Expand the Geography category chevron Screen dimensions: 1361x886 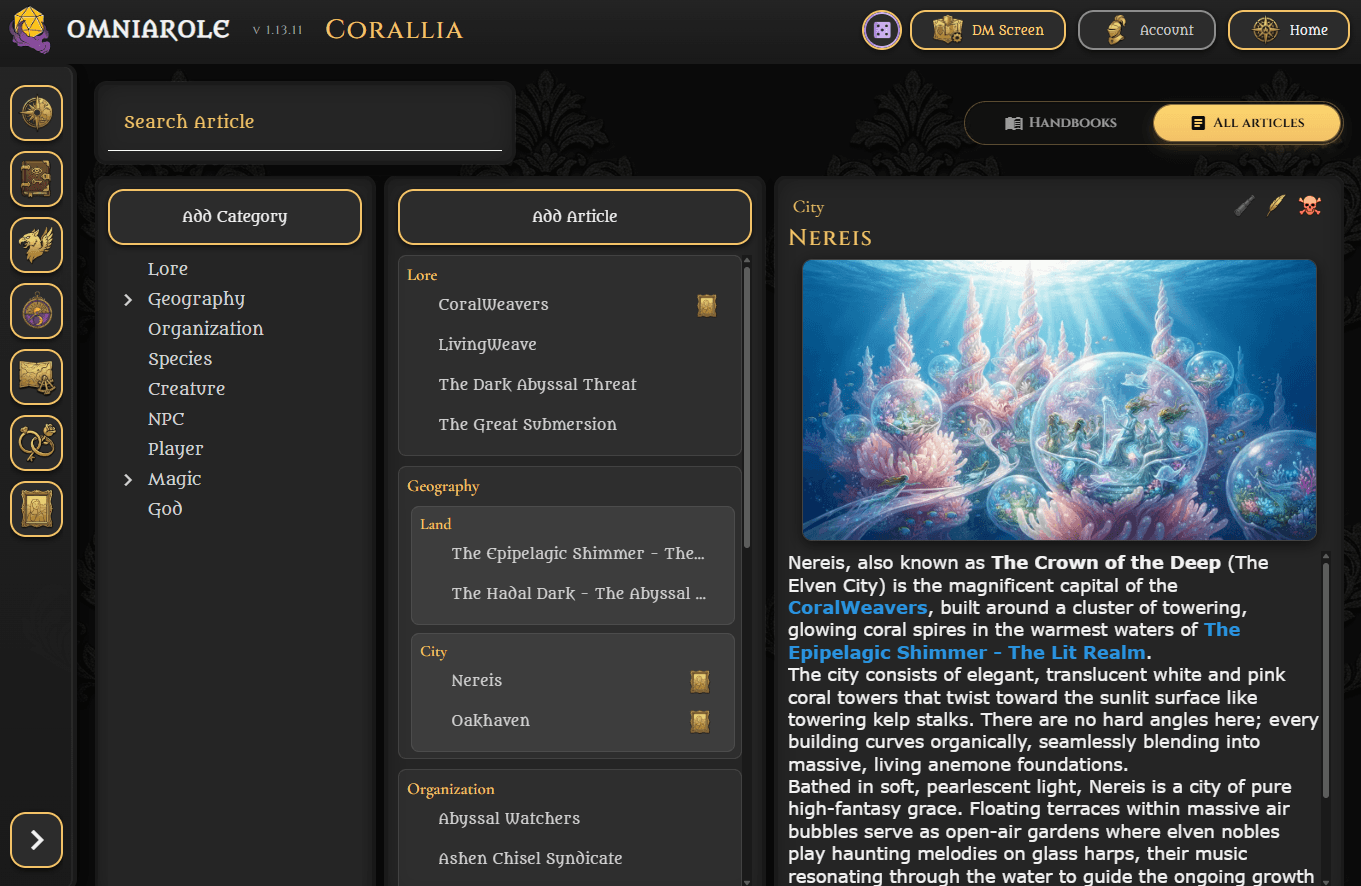pyautogui.click(x=128, y=300)
